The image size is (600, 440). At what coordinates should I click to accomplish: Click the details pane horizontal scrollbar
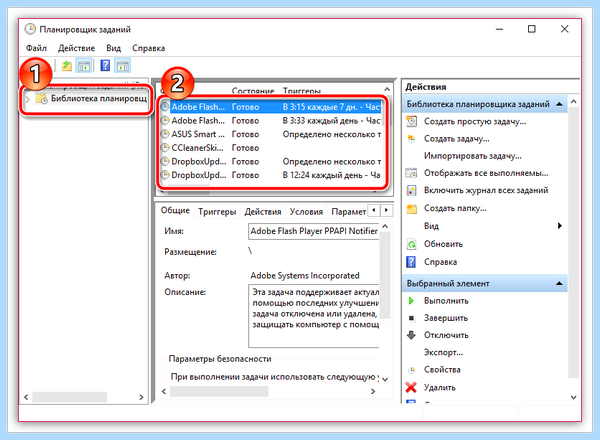point(219,391)
